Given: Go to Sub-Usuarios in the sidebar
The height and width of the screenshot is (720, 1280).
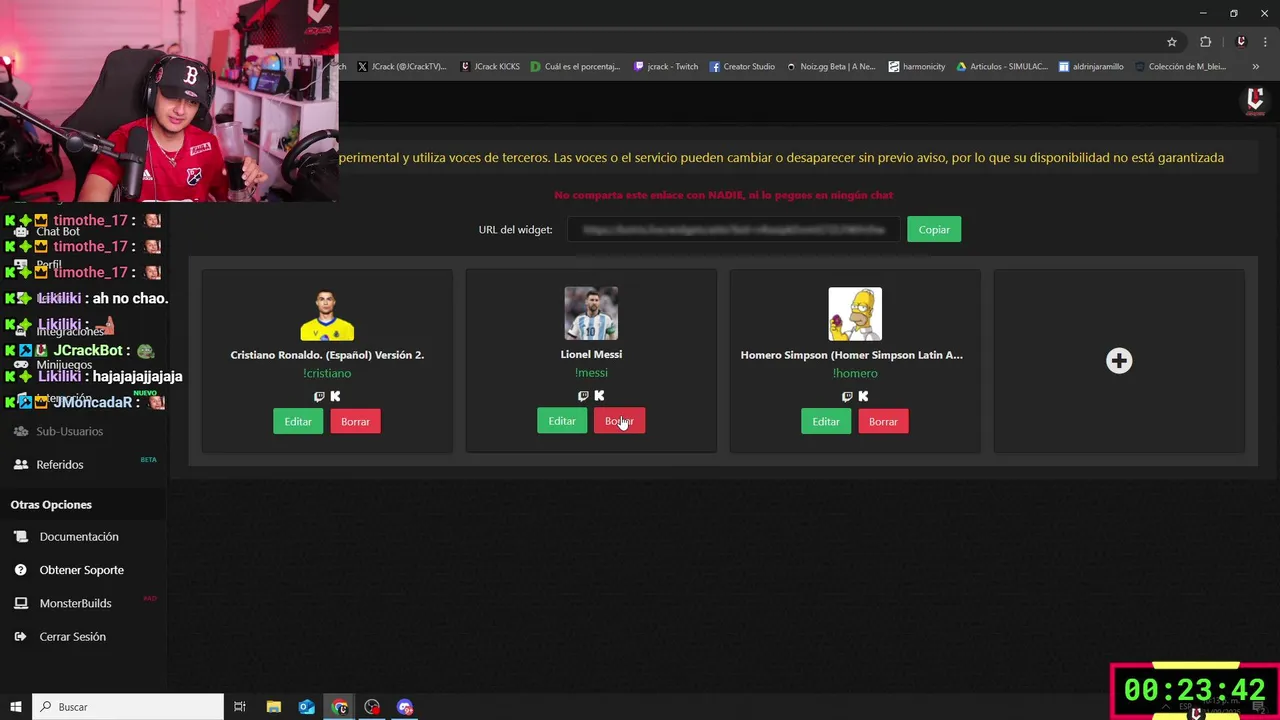Looking at the screenshot, I should [69, 431].
